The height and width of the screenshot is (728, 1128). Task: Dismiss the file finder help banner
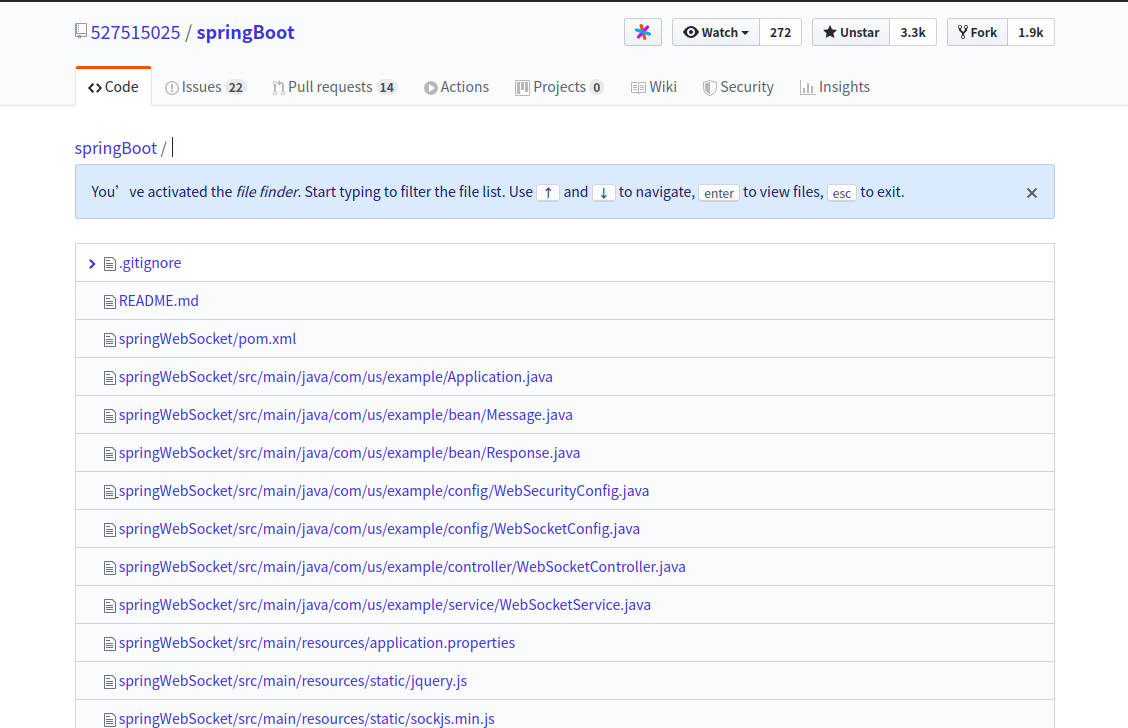[1032, 193]
